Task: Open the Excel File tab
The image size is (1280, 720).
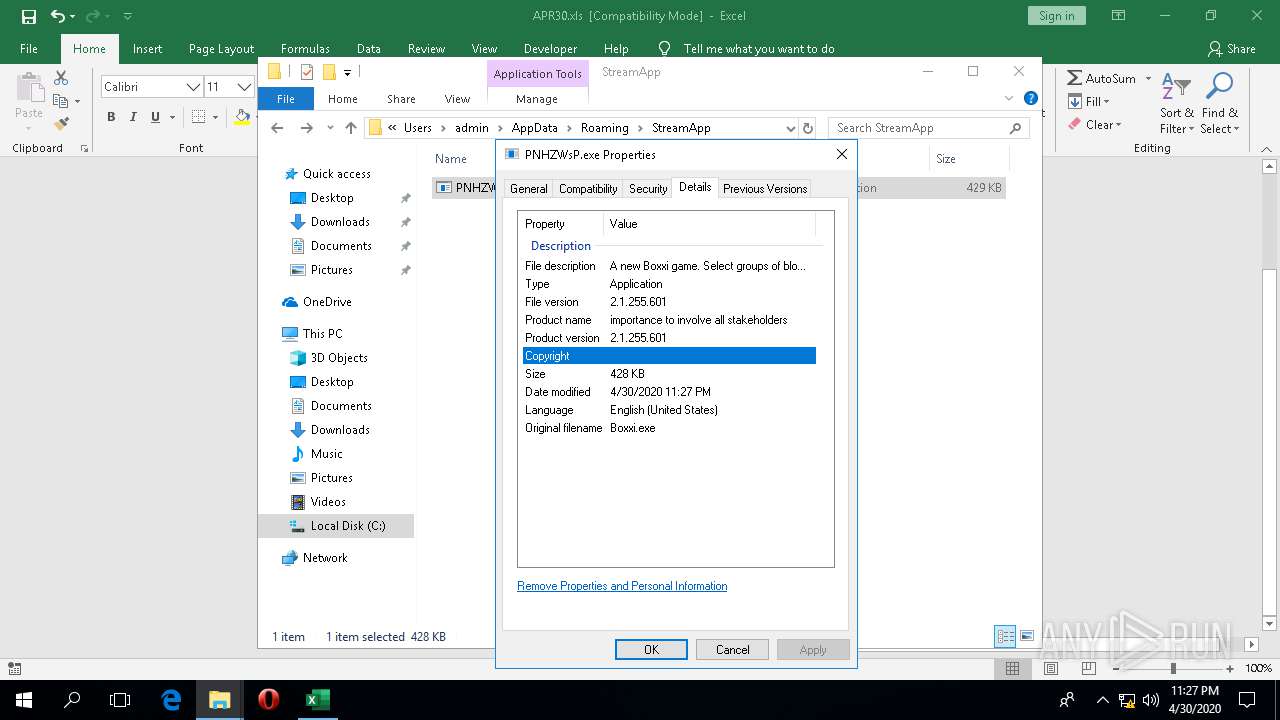Action: (x=29, y=48)
